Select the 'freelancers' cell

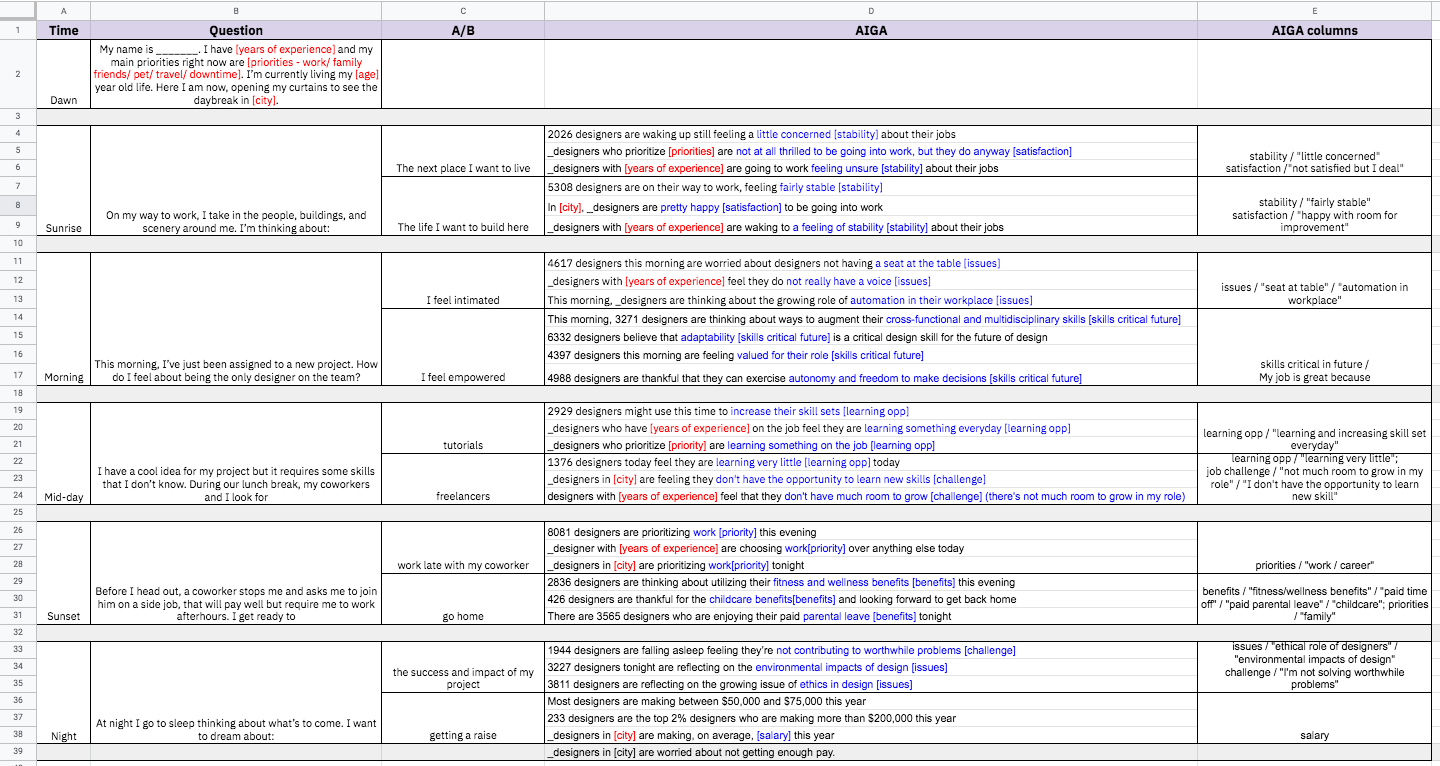coord(463,480)
